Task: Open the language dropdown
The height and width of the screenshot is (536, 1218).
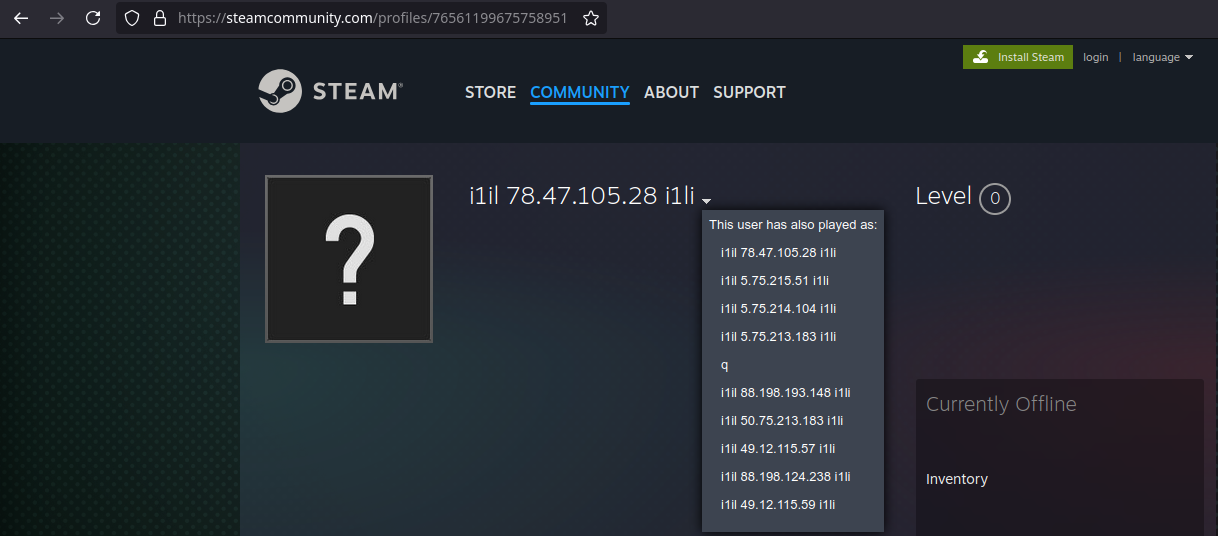Action: coord(1162,57)
